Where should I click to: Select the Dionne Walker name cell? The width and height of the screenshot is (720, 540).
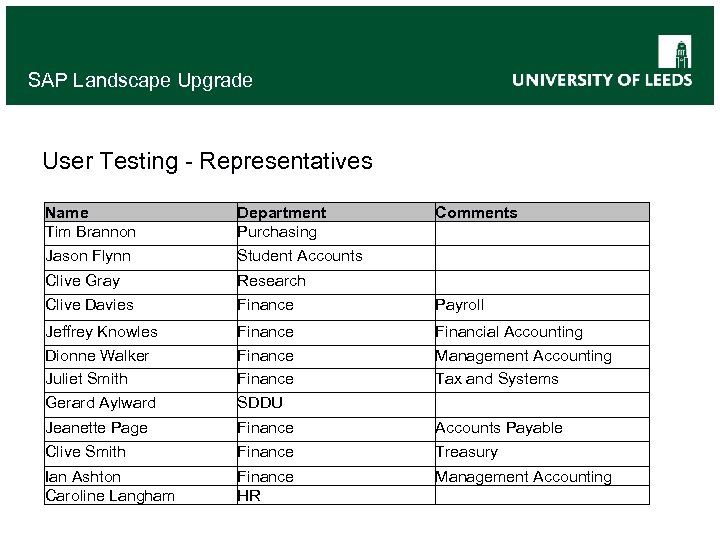[x=97, y=356]
